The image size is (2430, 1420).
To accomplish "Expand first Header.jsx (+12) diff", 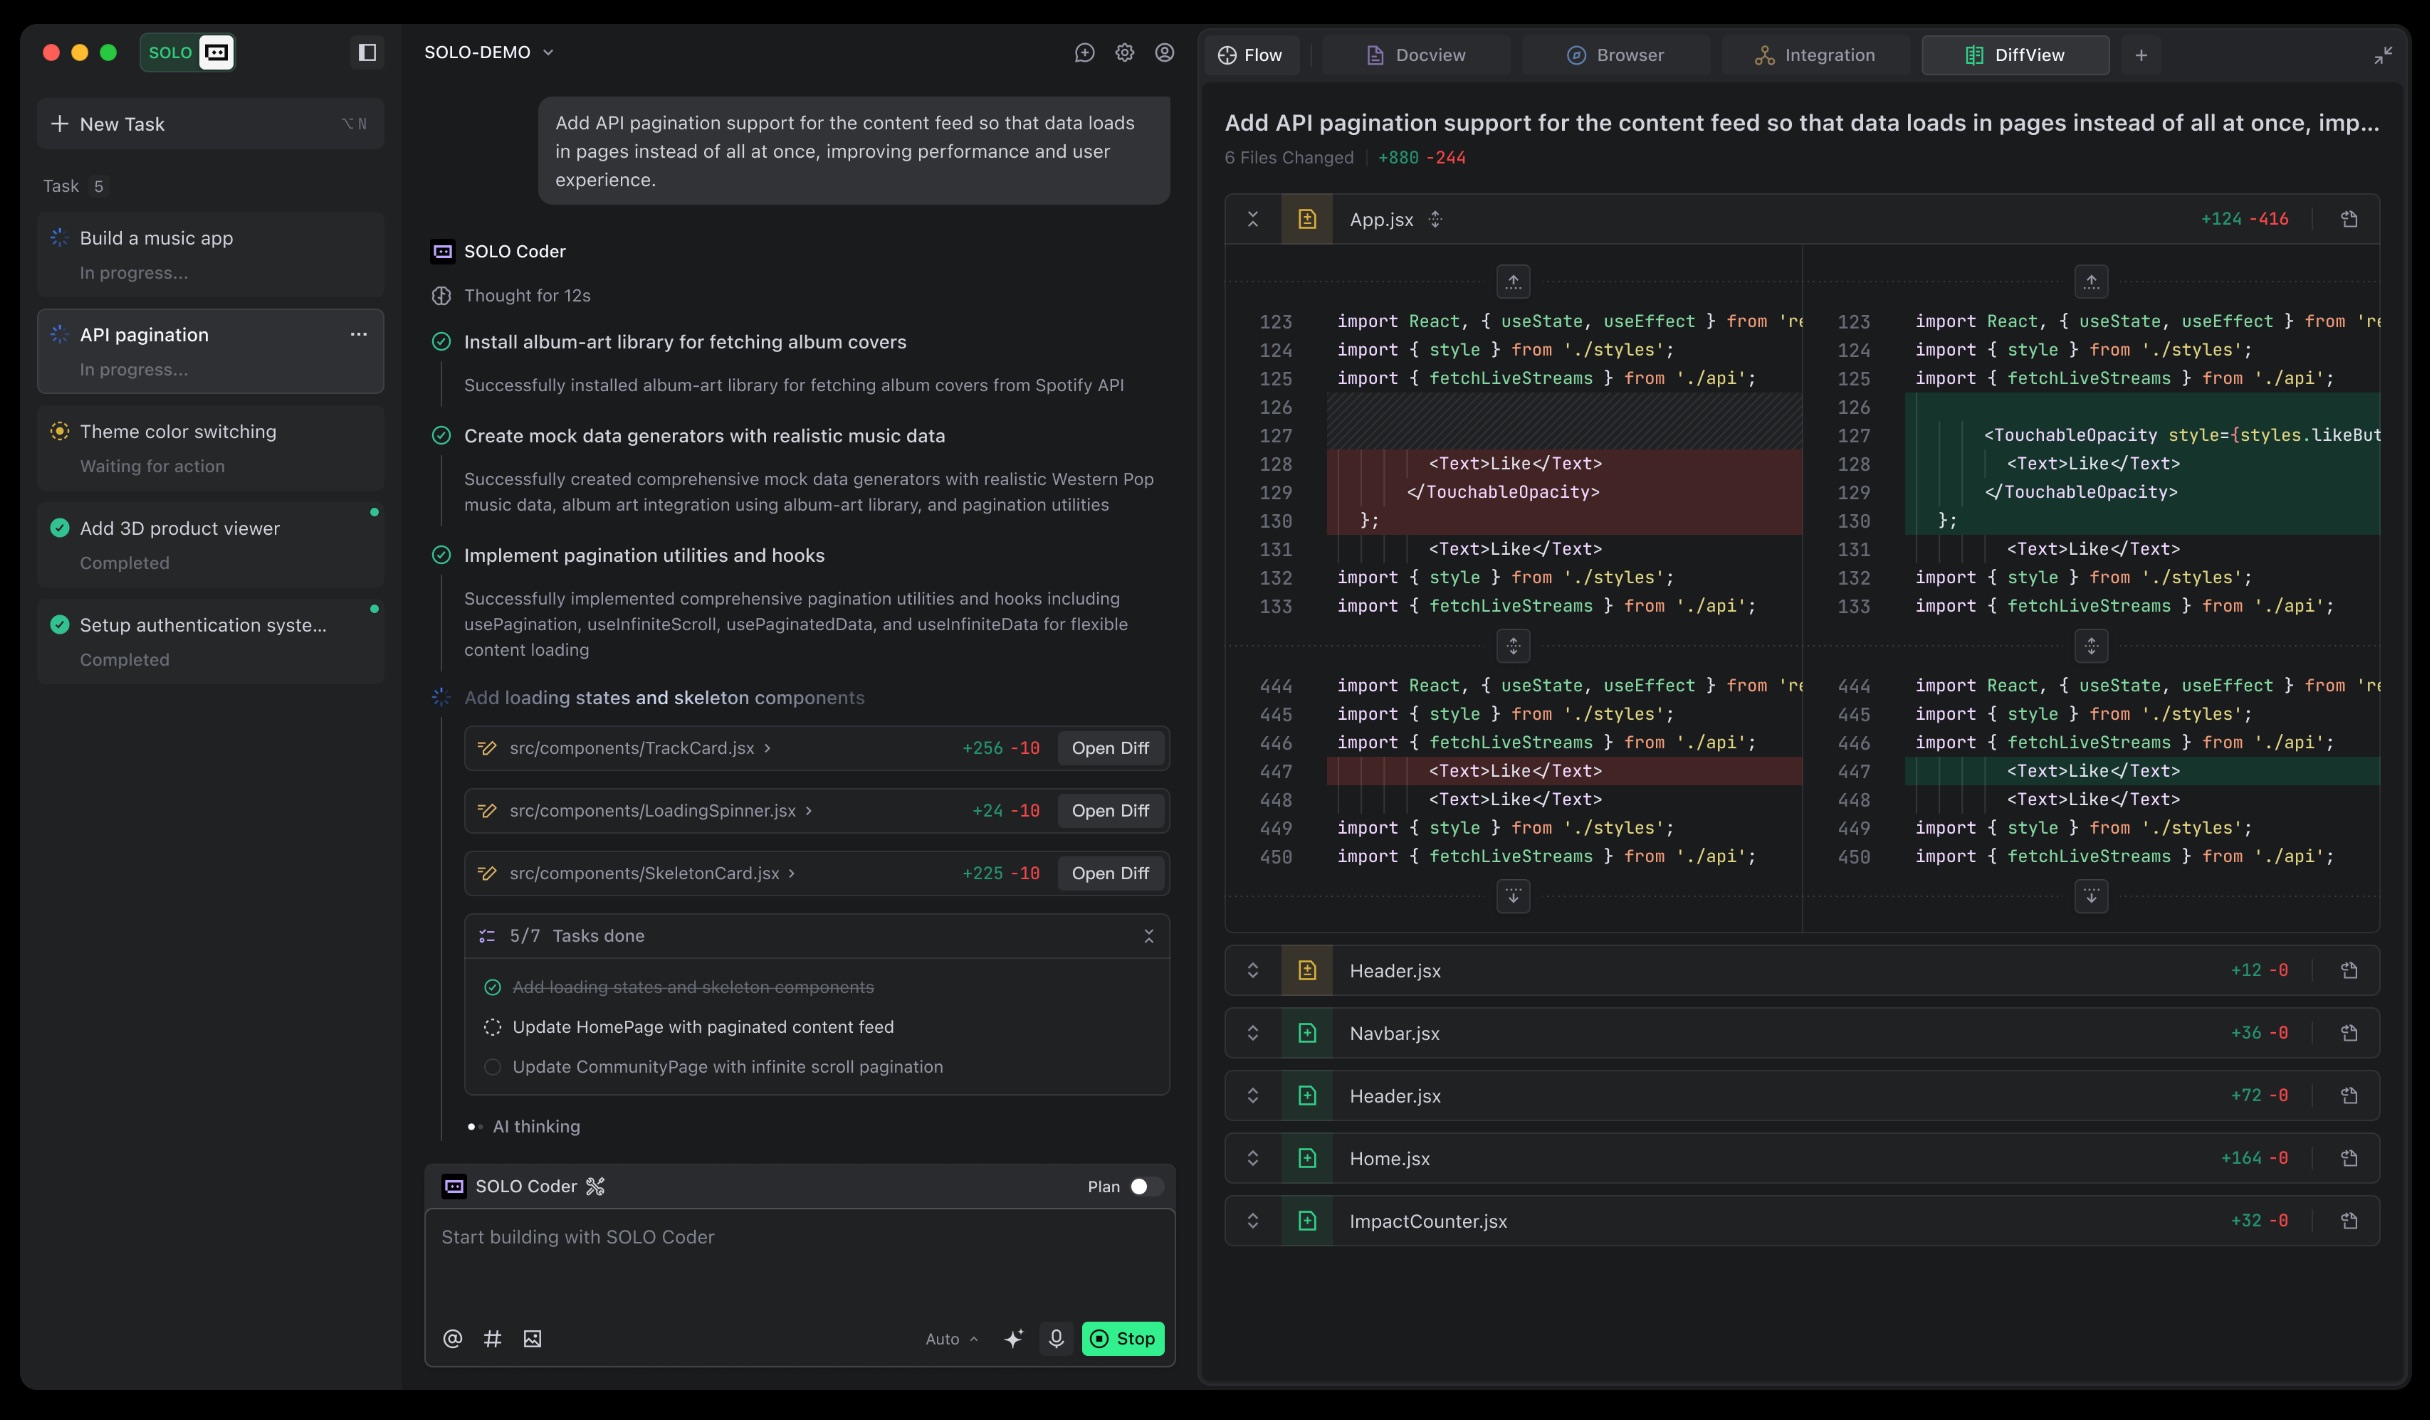I will click(x=1253, y=970).
